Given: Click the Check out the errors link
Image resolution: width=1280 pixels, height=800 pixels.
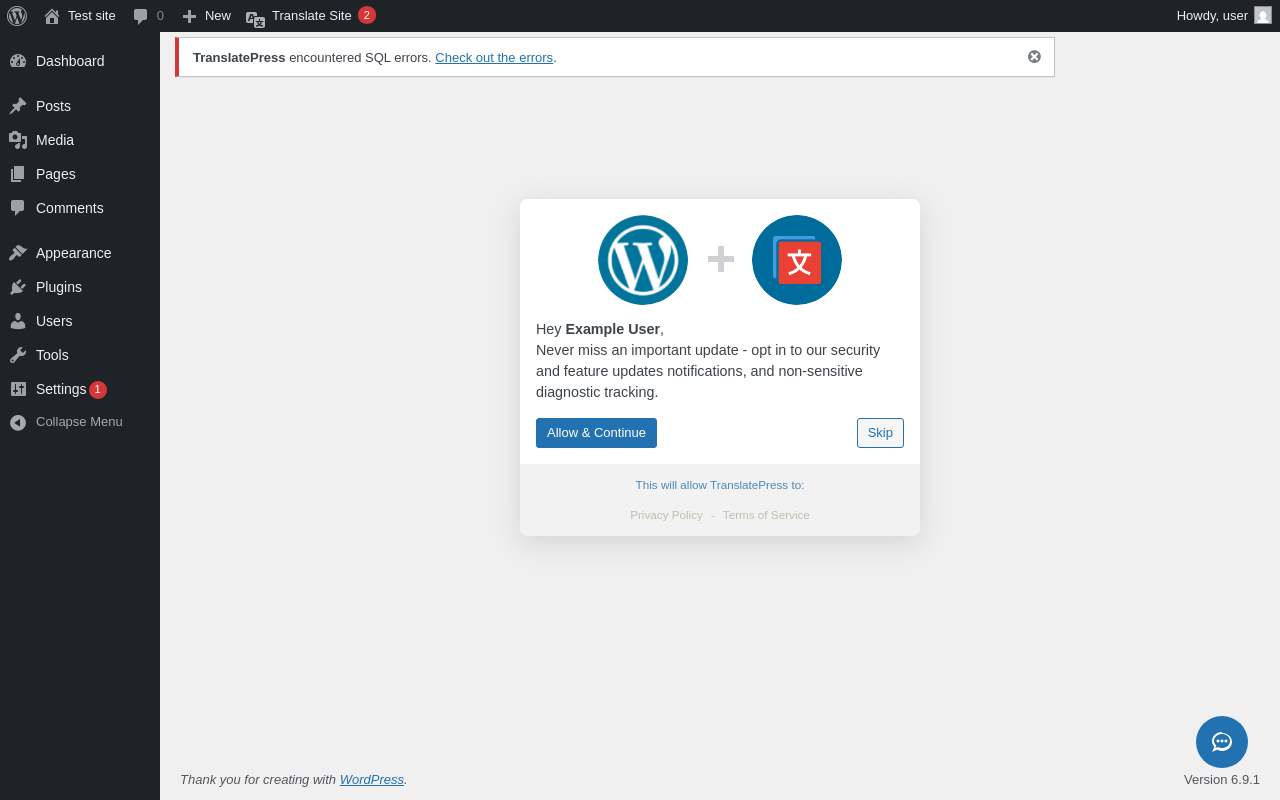Looking at the screenshot, I should [494, 58].
